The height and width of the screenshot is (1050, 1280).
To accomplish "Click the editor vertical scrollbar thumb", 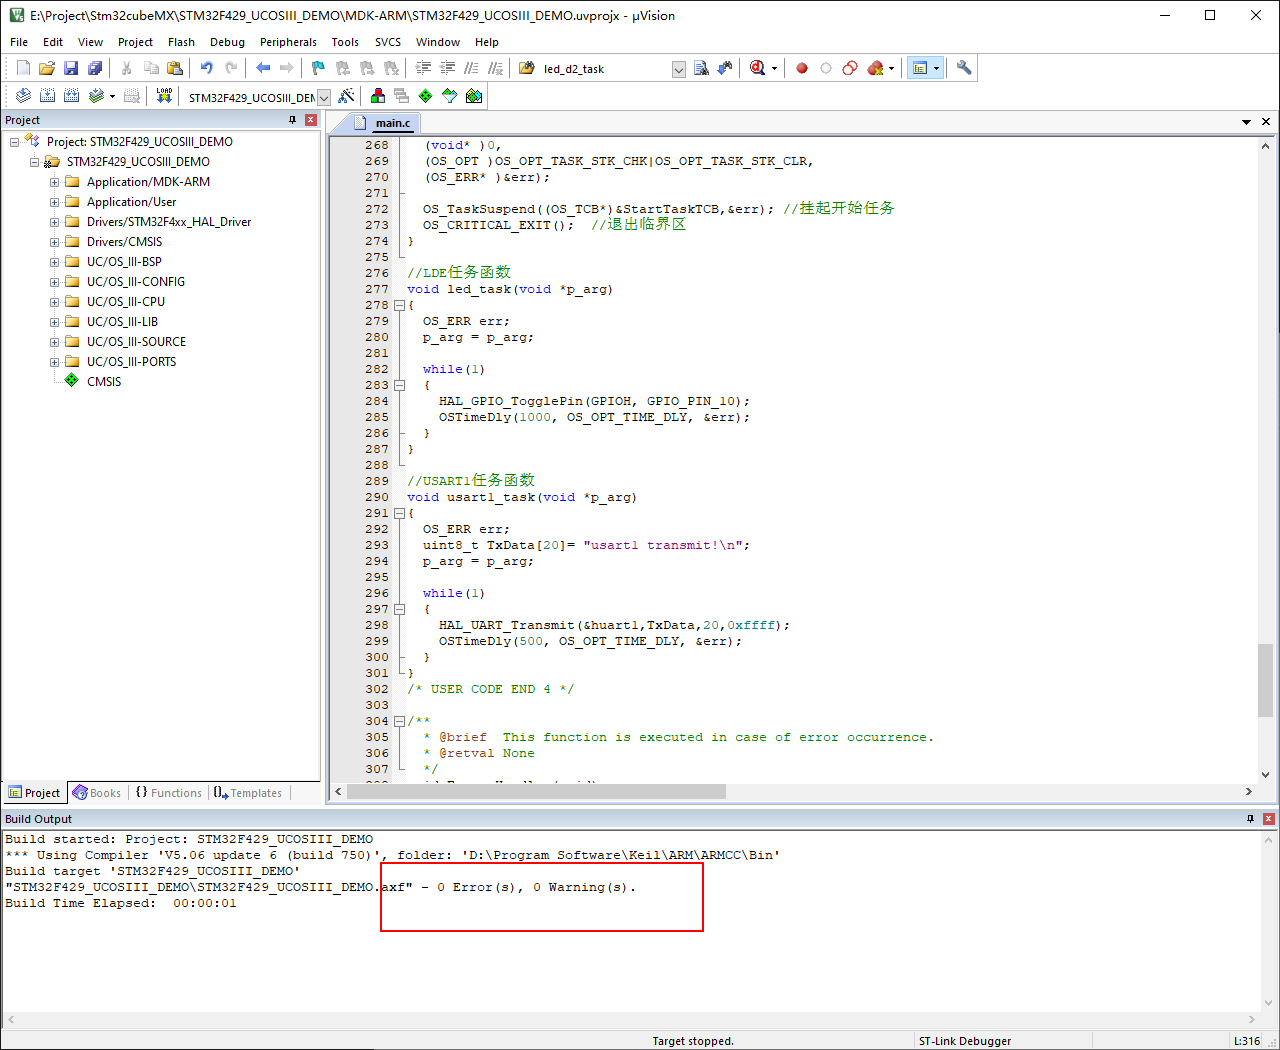I will pos(1265,680).
